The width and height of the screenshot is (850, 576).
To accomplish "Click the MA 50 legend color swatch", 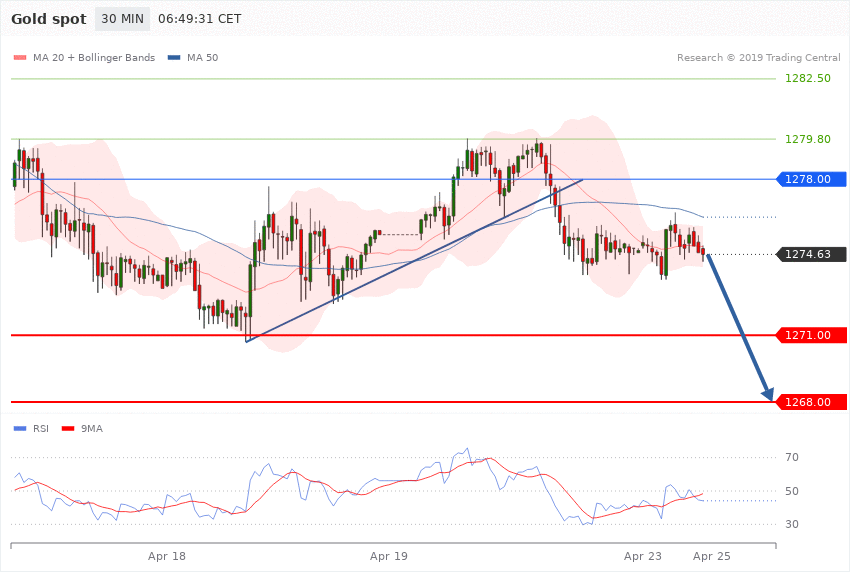I will (x=174, y=57).
